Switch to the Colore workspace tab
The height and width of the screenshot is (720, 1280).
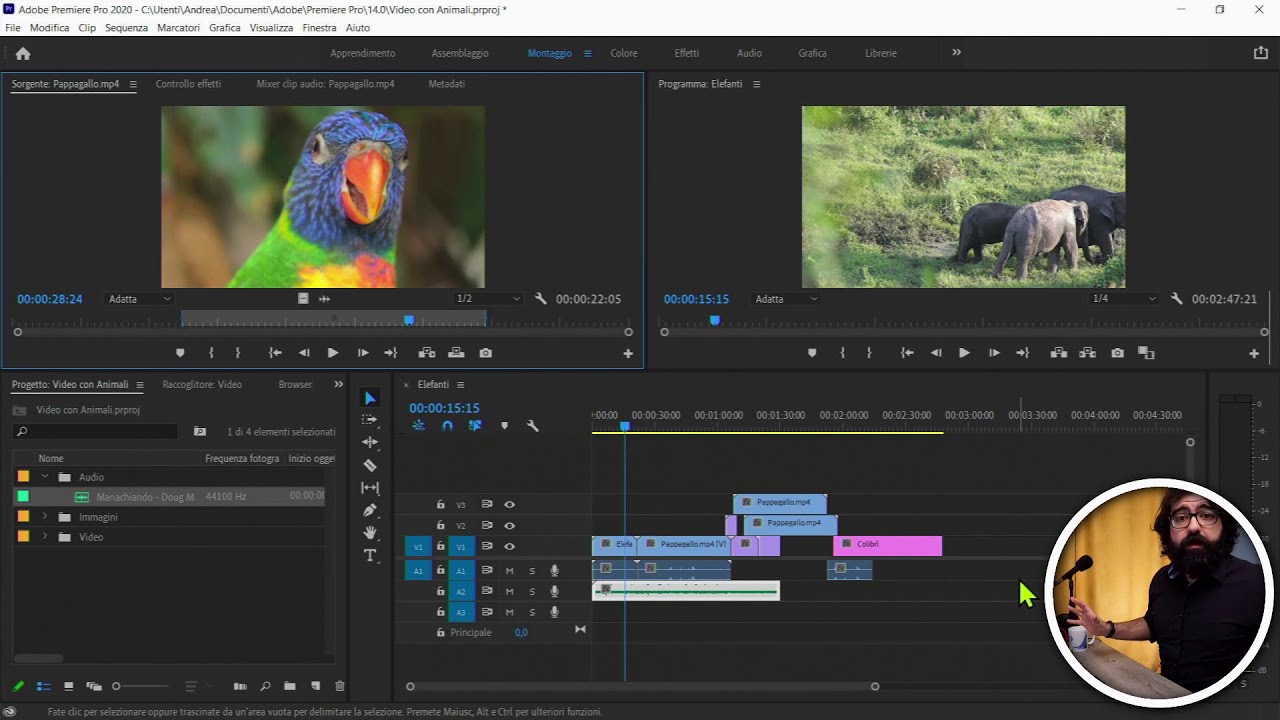[623, 53]
